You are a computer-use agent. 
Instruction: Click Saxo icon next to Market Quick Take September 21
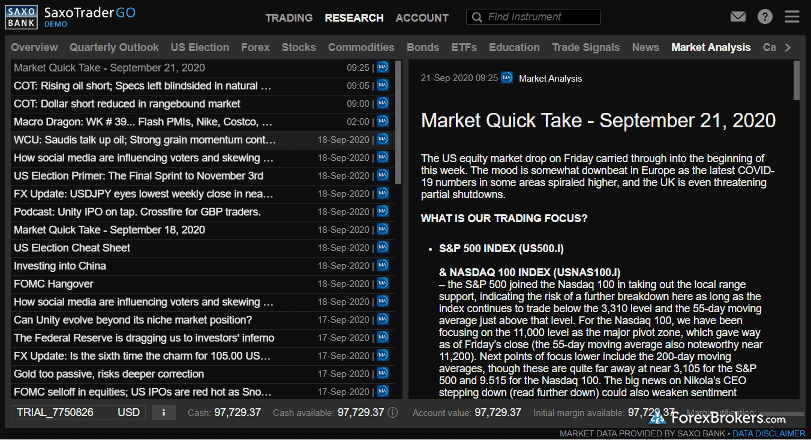pyautogui.click(x=383, y=67)
